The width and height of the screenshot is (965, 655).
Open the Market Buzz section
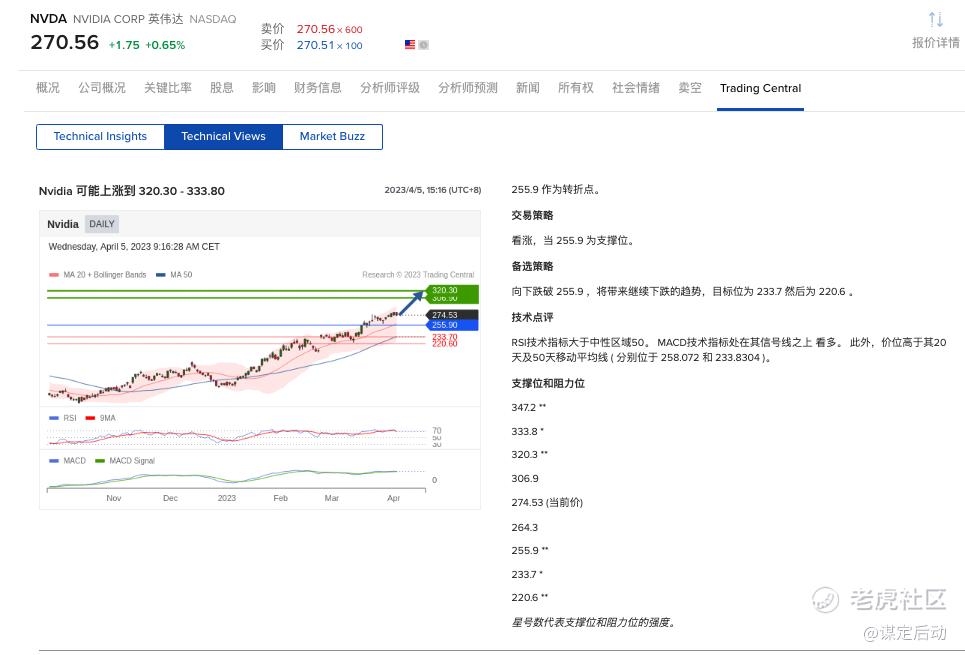332,137
